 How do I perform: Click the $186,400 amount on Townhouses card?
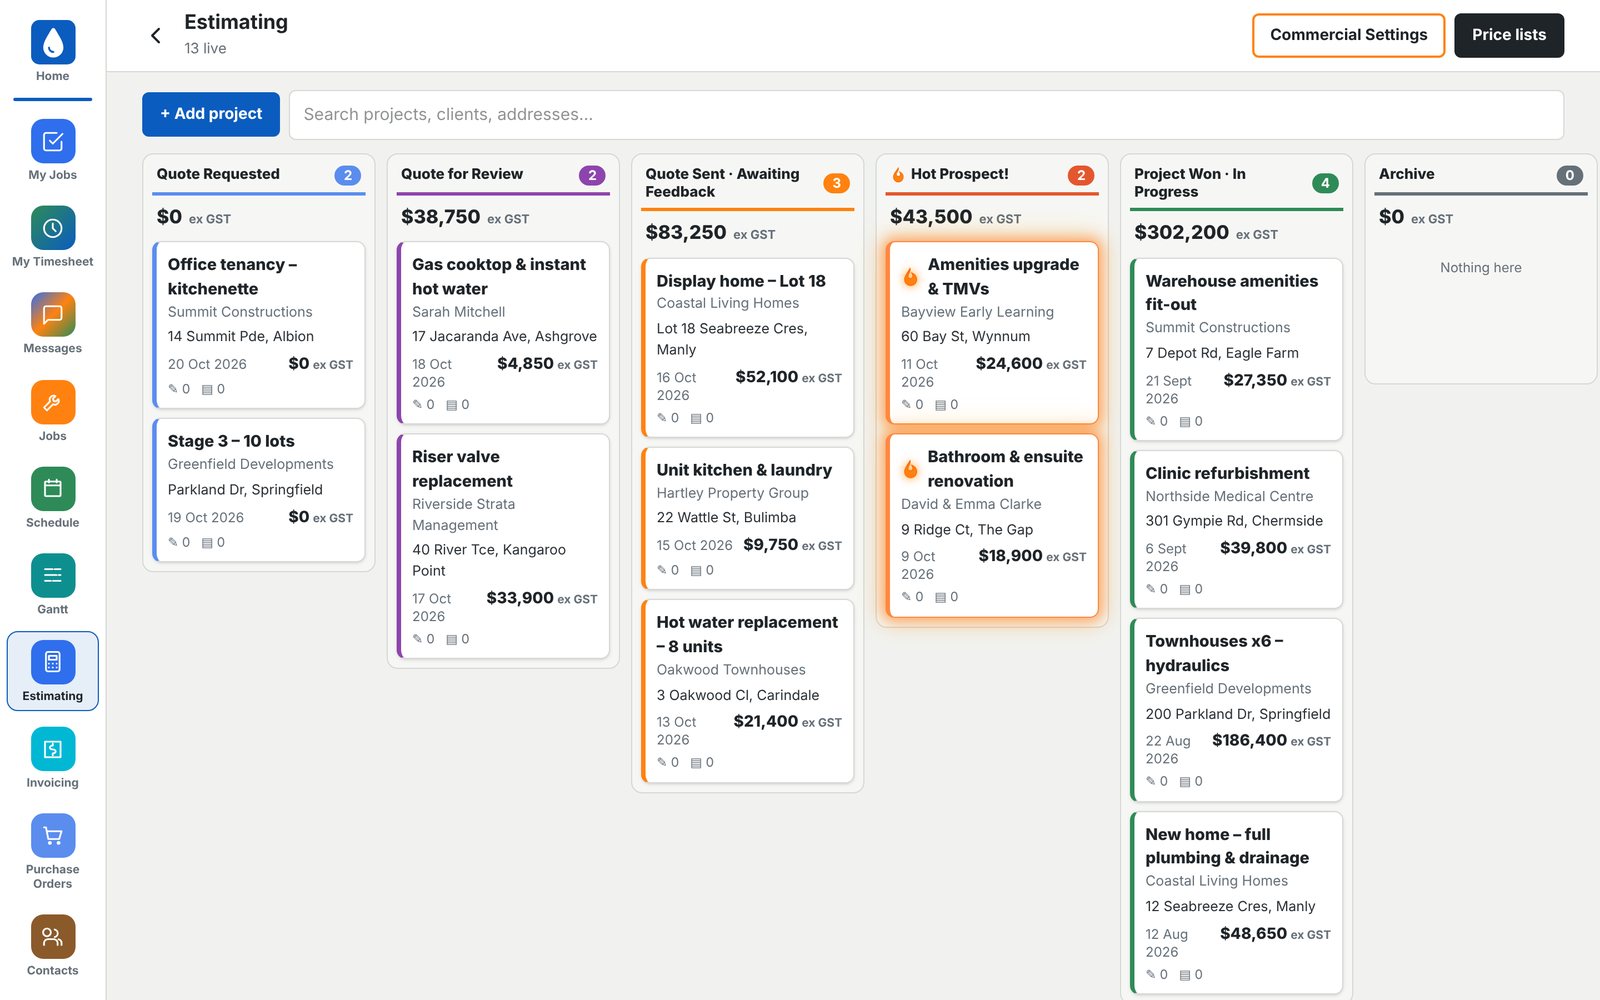[x=1249, y=740]
